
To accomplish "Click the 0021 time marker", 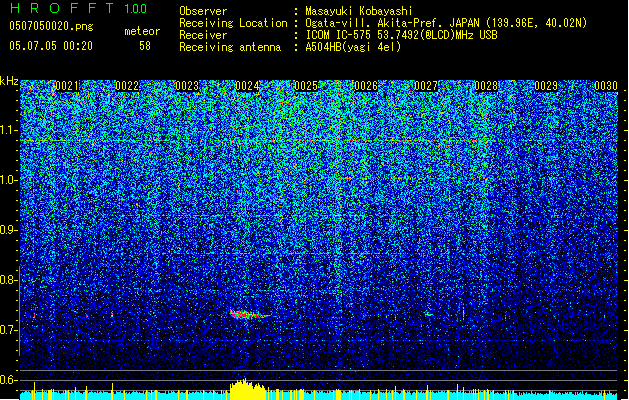I will point(67,86).
